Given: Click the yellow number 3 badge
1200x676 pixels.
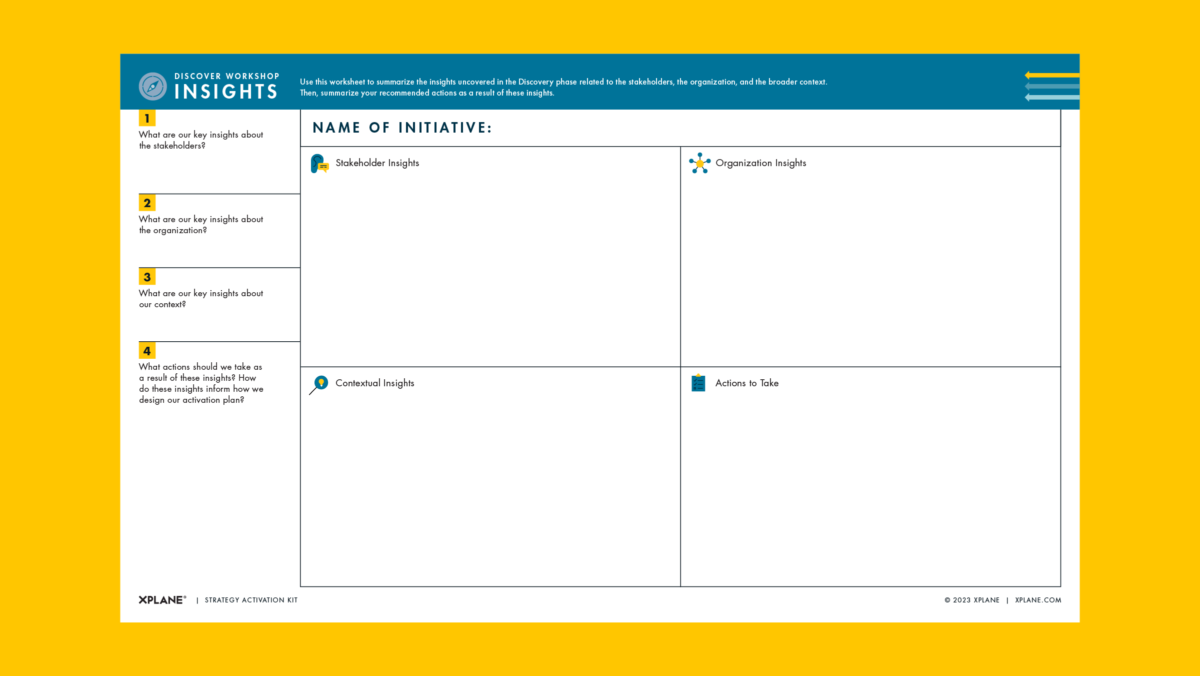Looking at the screenshot, I should click(147, 277).
